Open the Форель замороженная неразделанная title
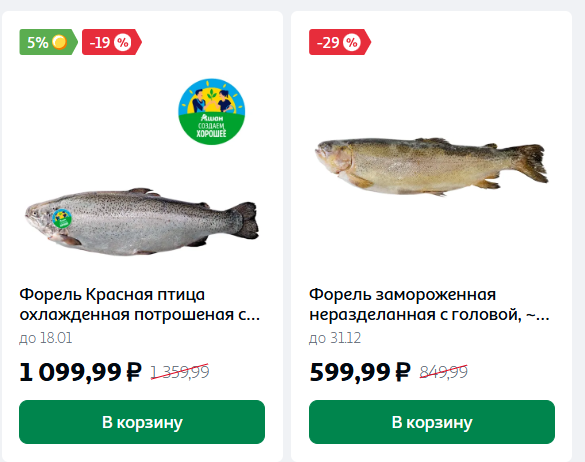Image resolution: width=585 pixels, height=462 pixels. tap(429, 305)
